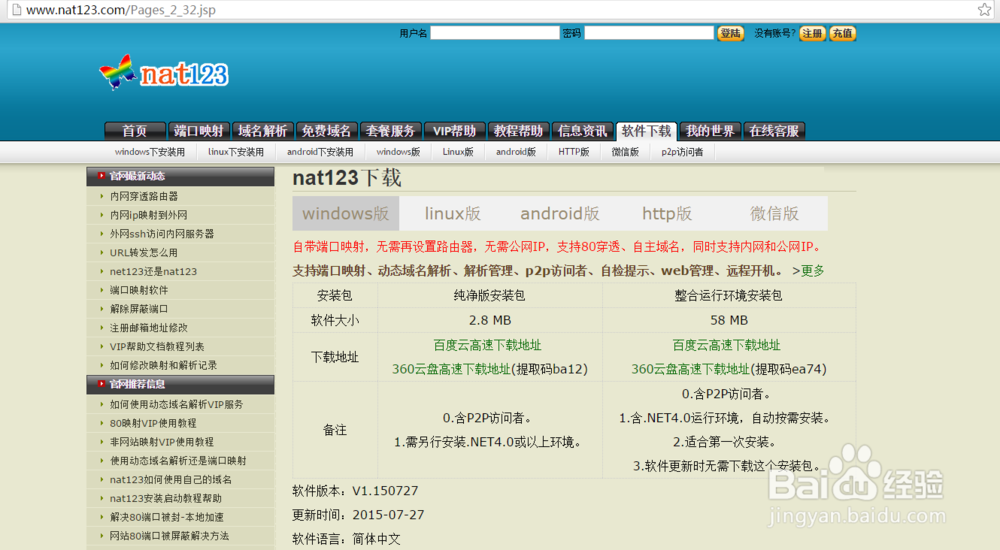Open sidebar link VIP帮助文档教程列表
Viewport: 1000px width, 550px height.
(x=157, y=346)
